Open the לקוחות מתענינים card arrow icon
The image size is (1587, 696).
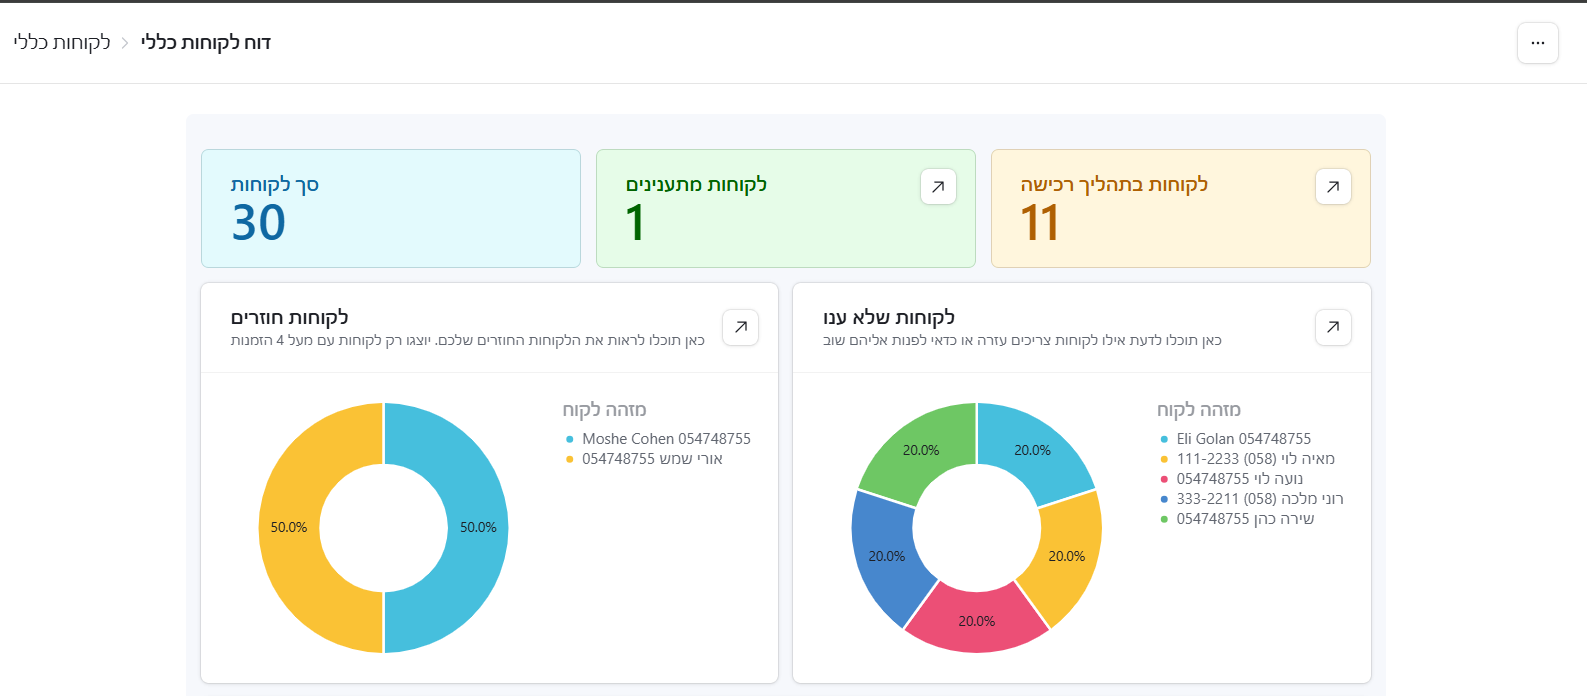[938, 187]
